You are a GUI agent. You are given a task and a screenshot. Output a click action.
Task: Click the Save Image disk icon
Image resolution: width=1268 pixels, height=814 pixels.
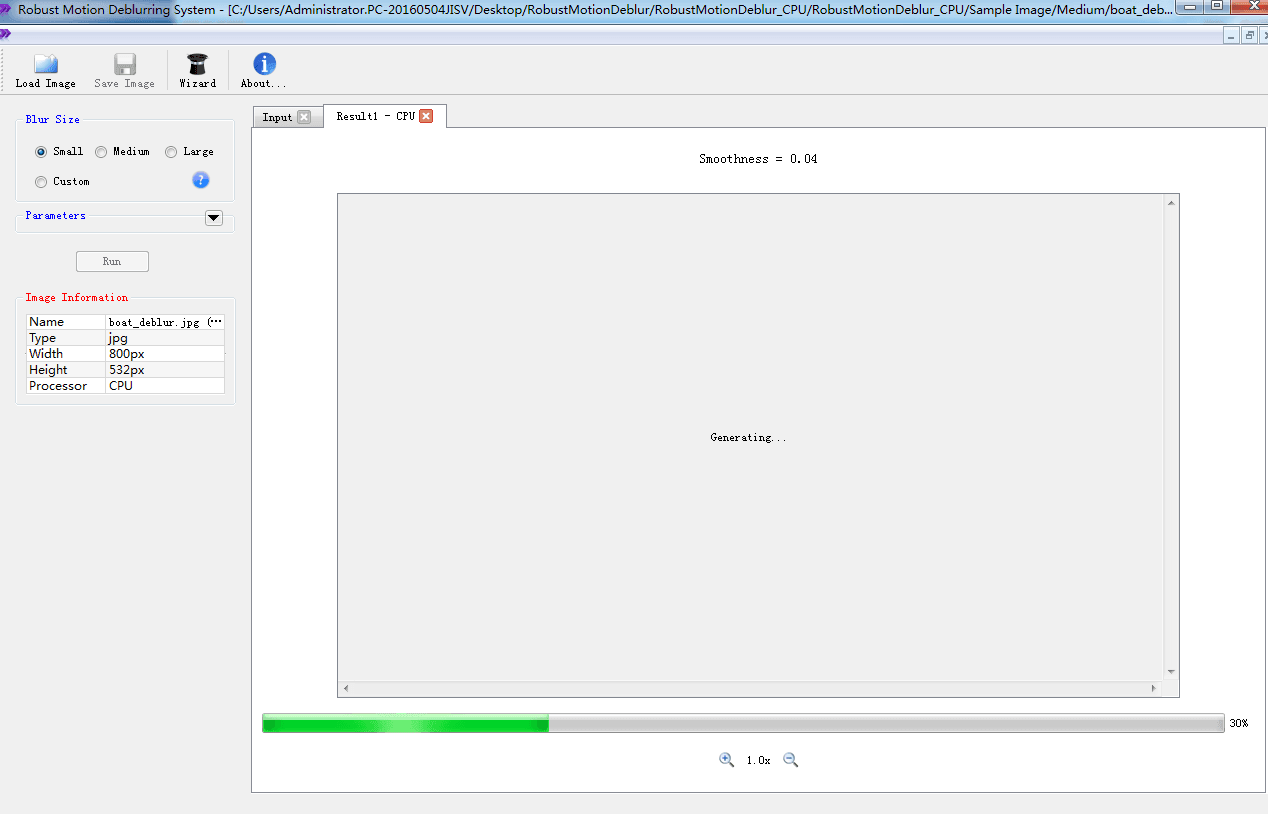click(x=124, y=65)
